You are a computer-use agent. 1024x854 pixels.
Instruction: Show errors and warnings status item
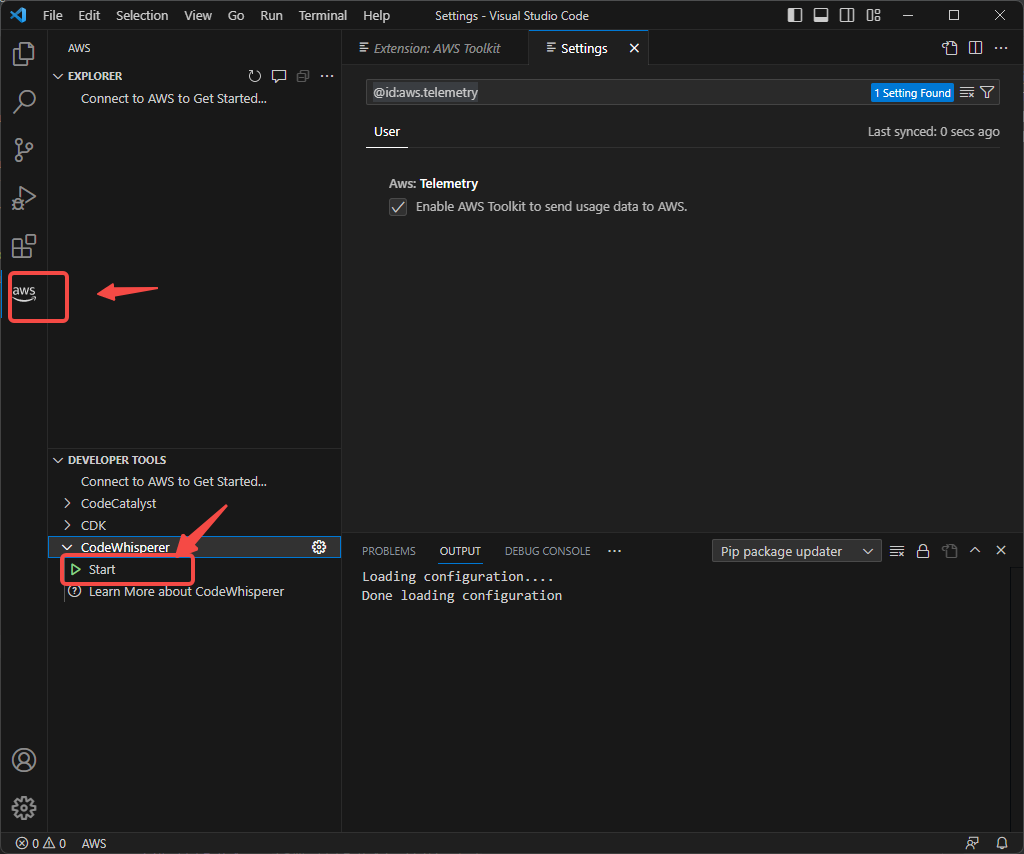click(x=41, y=843)
